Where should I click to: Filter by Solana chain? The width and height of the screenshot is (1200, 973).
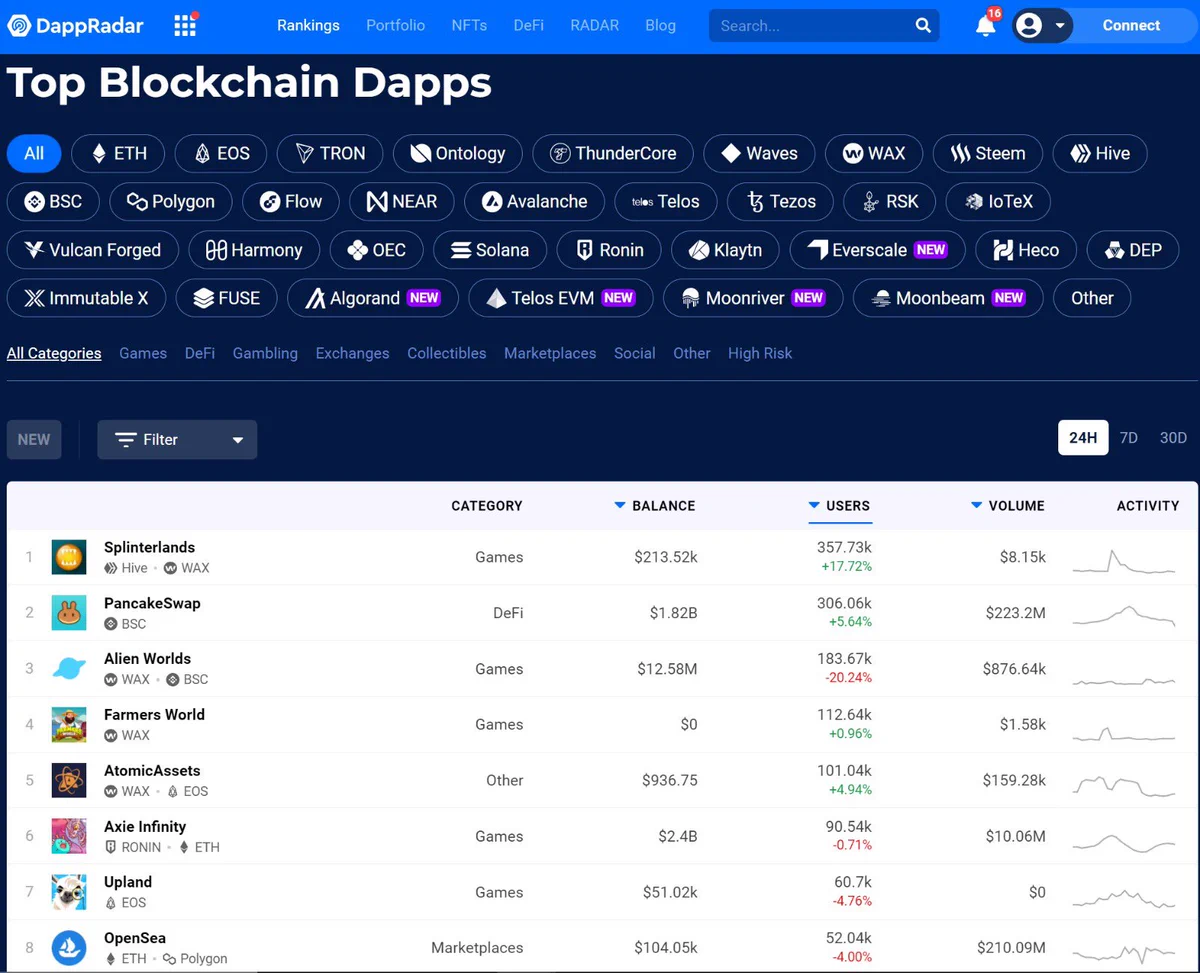click(x=489, y=250)
